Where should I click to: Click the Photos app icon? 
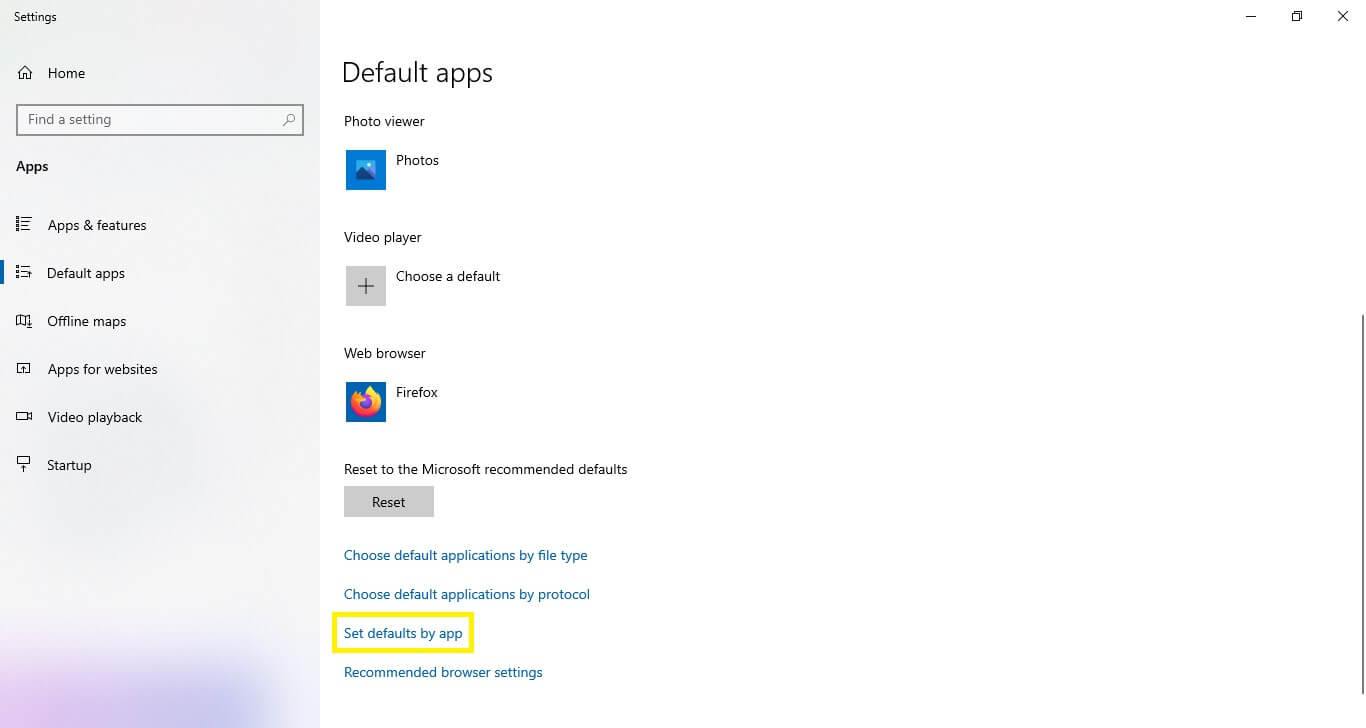(x=366, y=170)
